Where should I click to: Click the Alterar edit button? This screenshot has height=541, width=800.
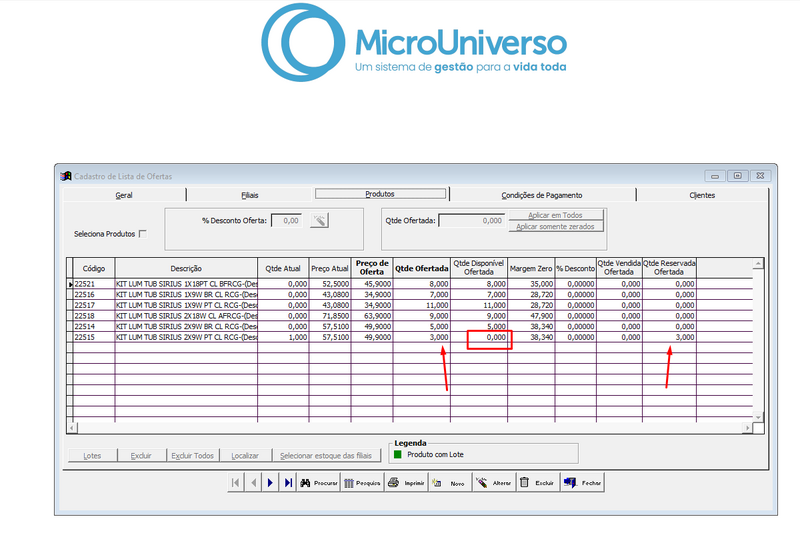click(493, 482)
